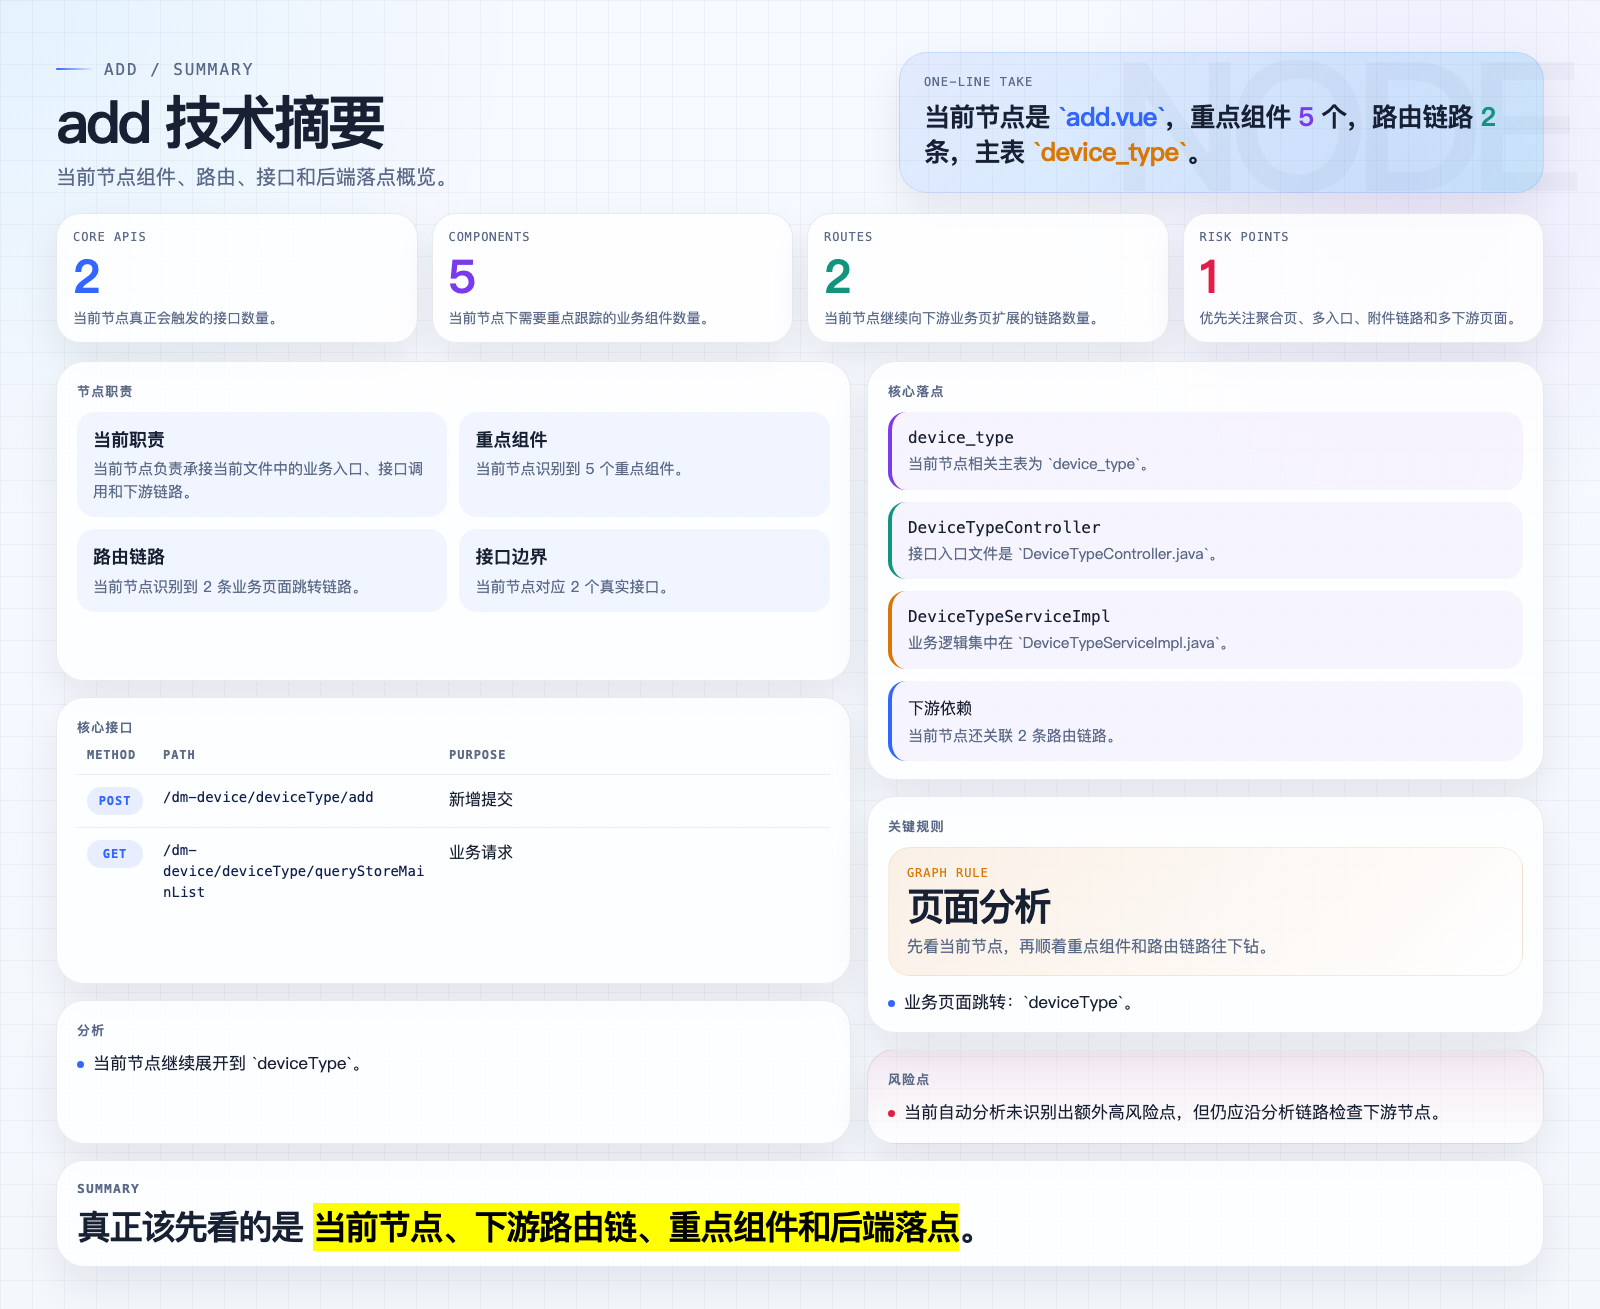Viewport: 1600px width, 1309px height.
Task: Click the DeviceTypeController landing item
Action: (x=1205, y=540)
